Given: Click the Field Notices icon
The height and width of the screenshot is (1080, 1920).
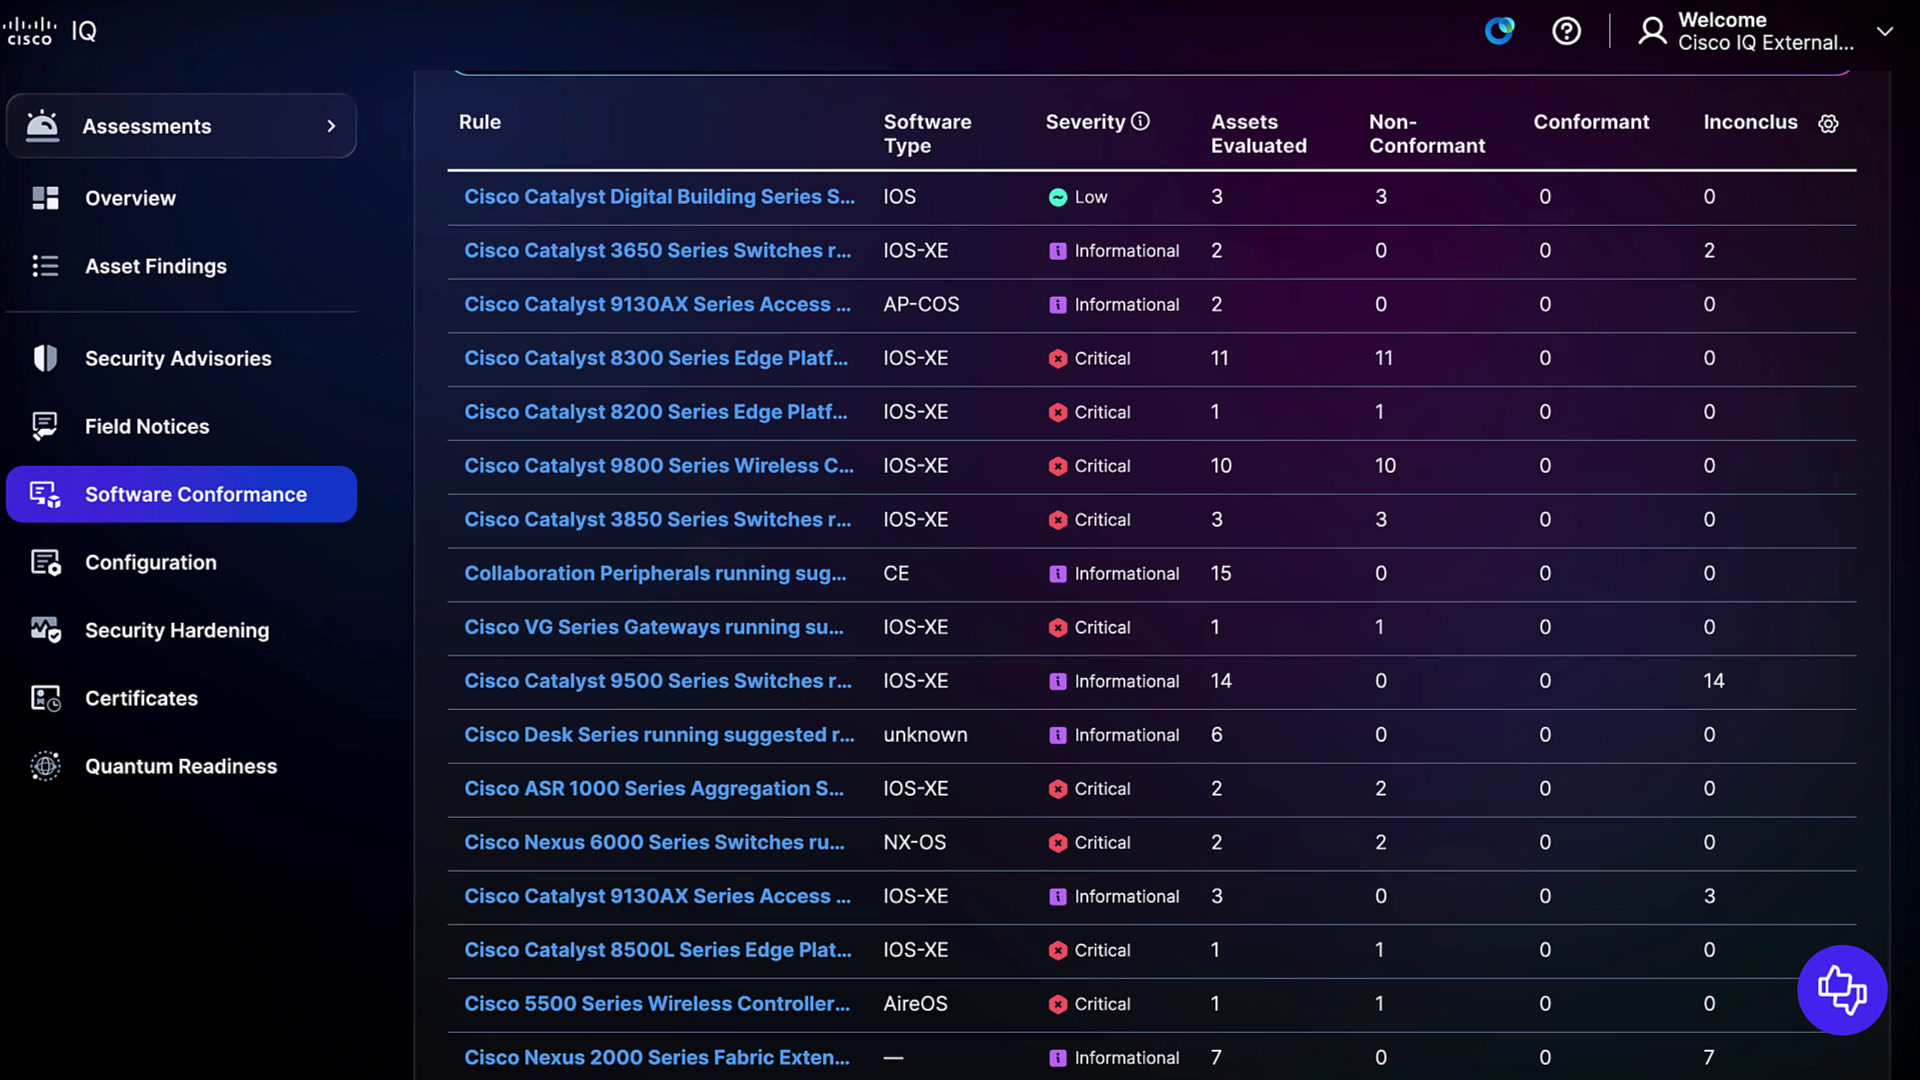Looking at the screenshot, I should [45, 426].
